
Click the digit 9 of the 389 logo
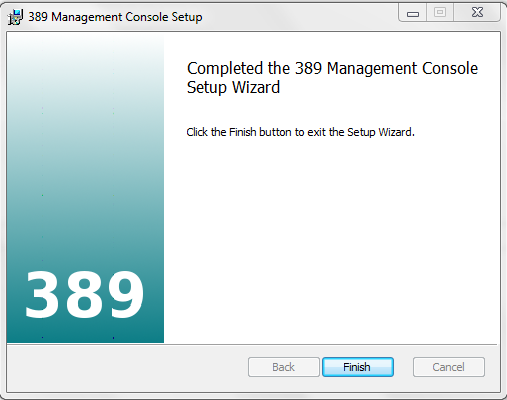tap(125, 295)
